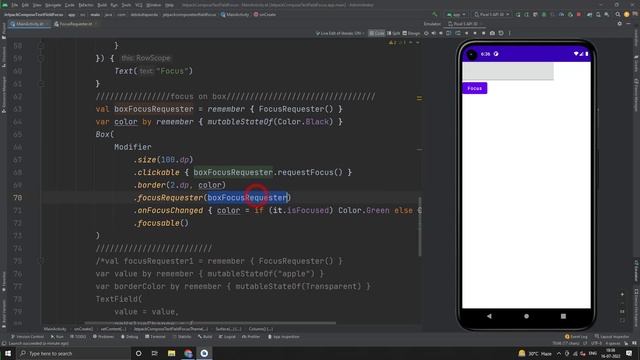The image size is (640, 360).
Task: Click the editor vertical scrollbar thumb
Action: pos(420,227)
